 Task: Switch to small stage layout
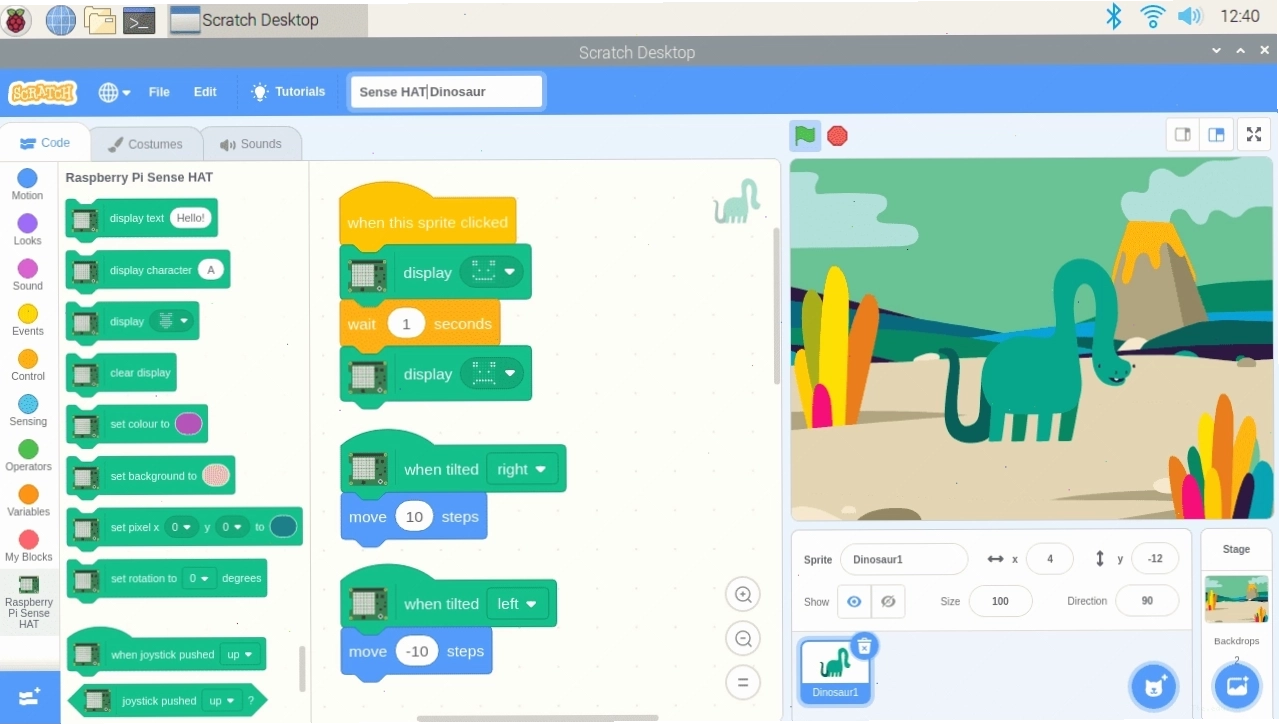1183,135
